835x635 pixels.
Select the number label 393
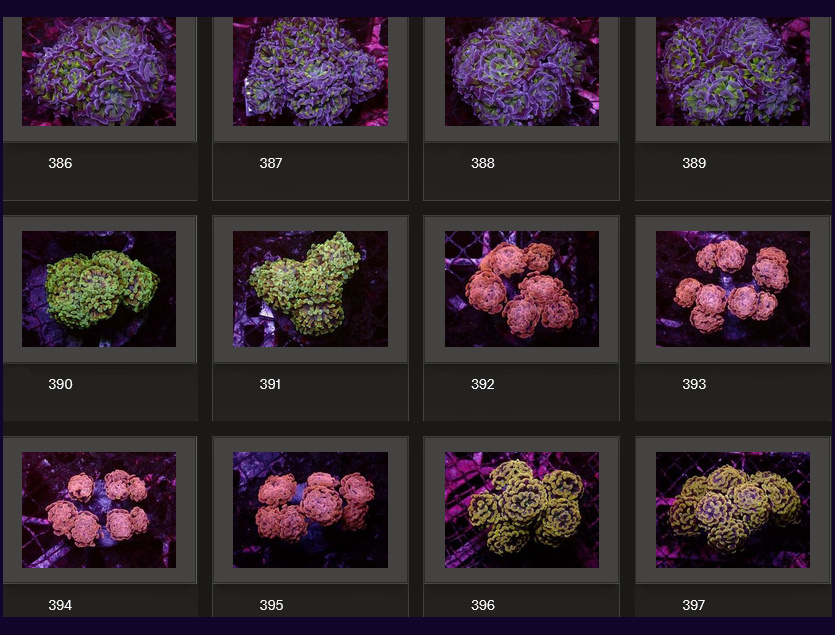pos(694,384)
